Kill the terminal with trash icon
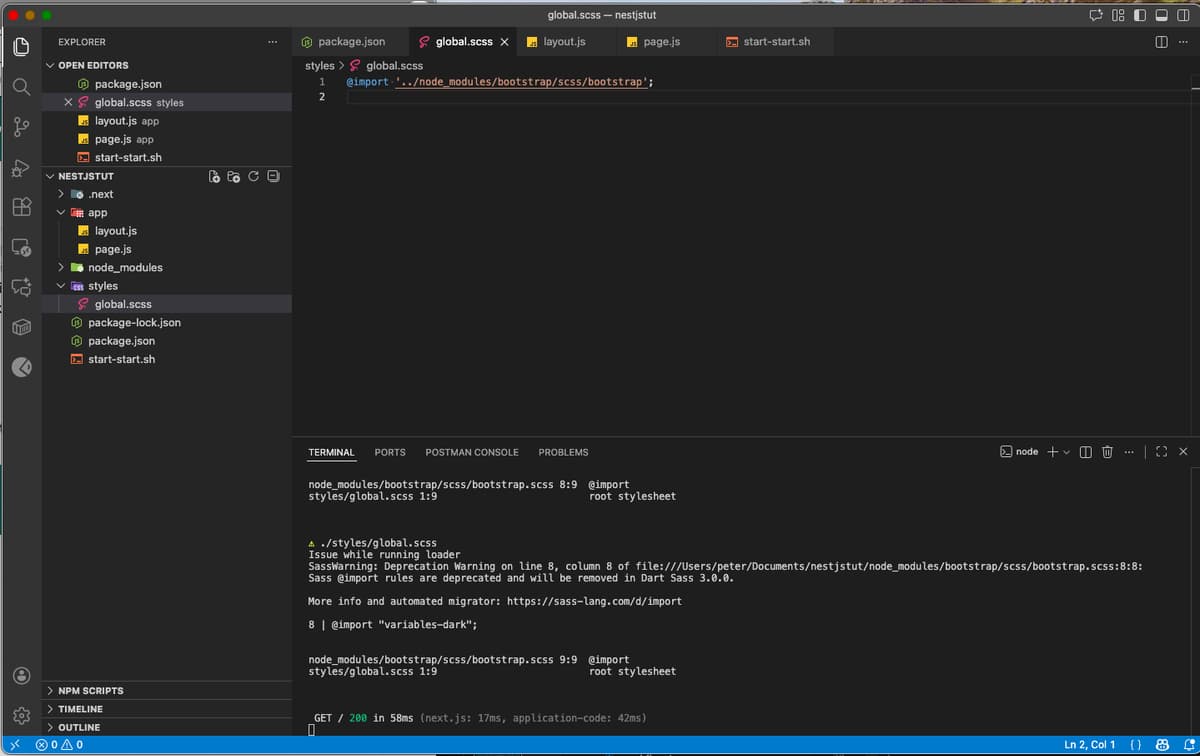The width and height of the screenshot is (1200, 756). pyautogui.click(x=1107, y=452)
